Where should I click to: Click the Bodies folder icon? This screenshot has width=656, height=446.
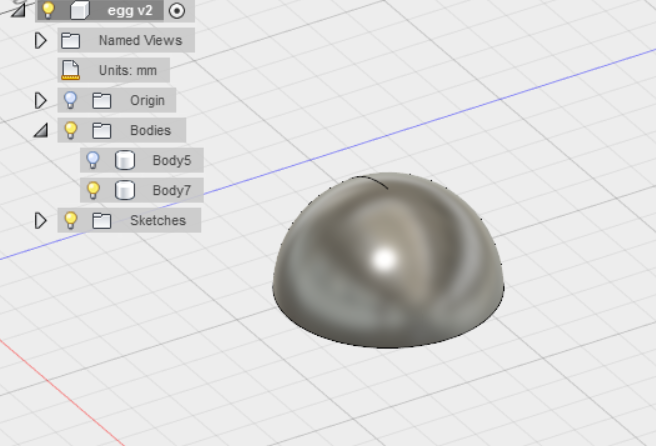tap(102, 131)
